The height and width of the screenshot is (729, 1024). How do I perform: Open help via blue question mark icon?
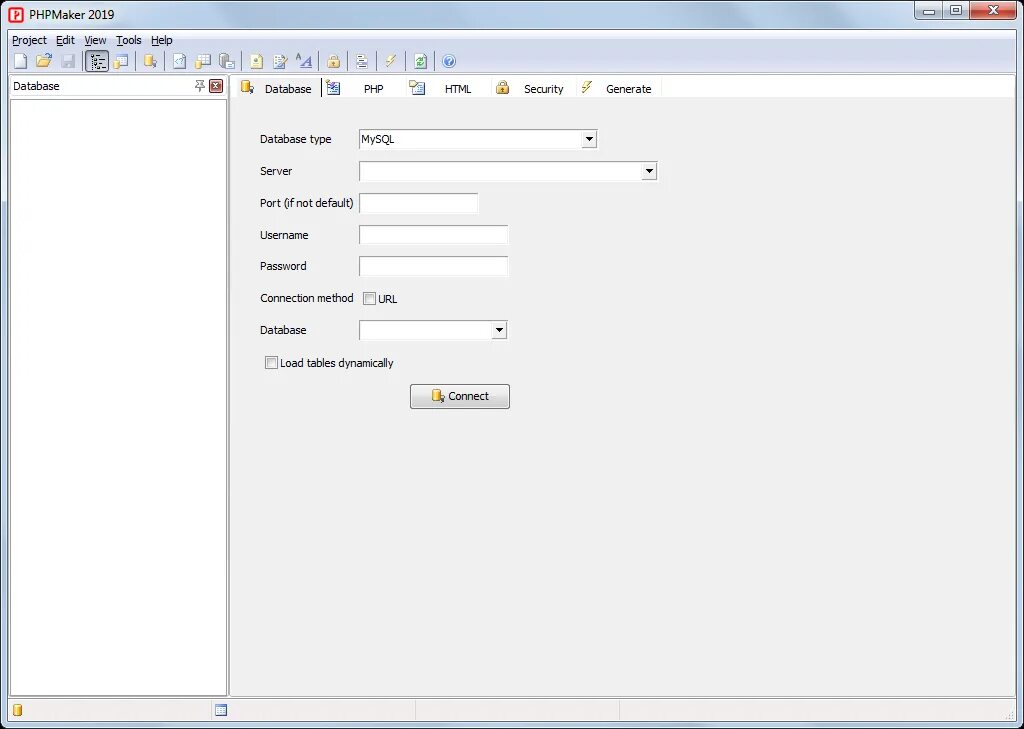pos(449,61)
